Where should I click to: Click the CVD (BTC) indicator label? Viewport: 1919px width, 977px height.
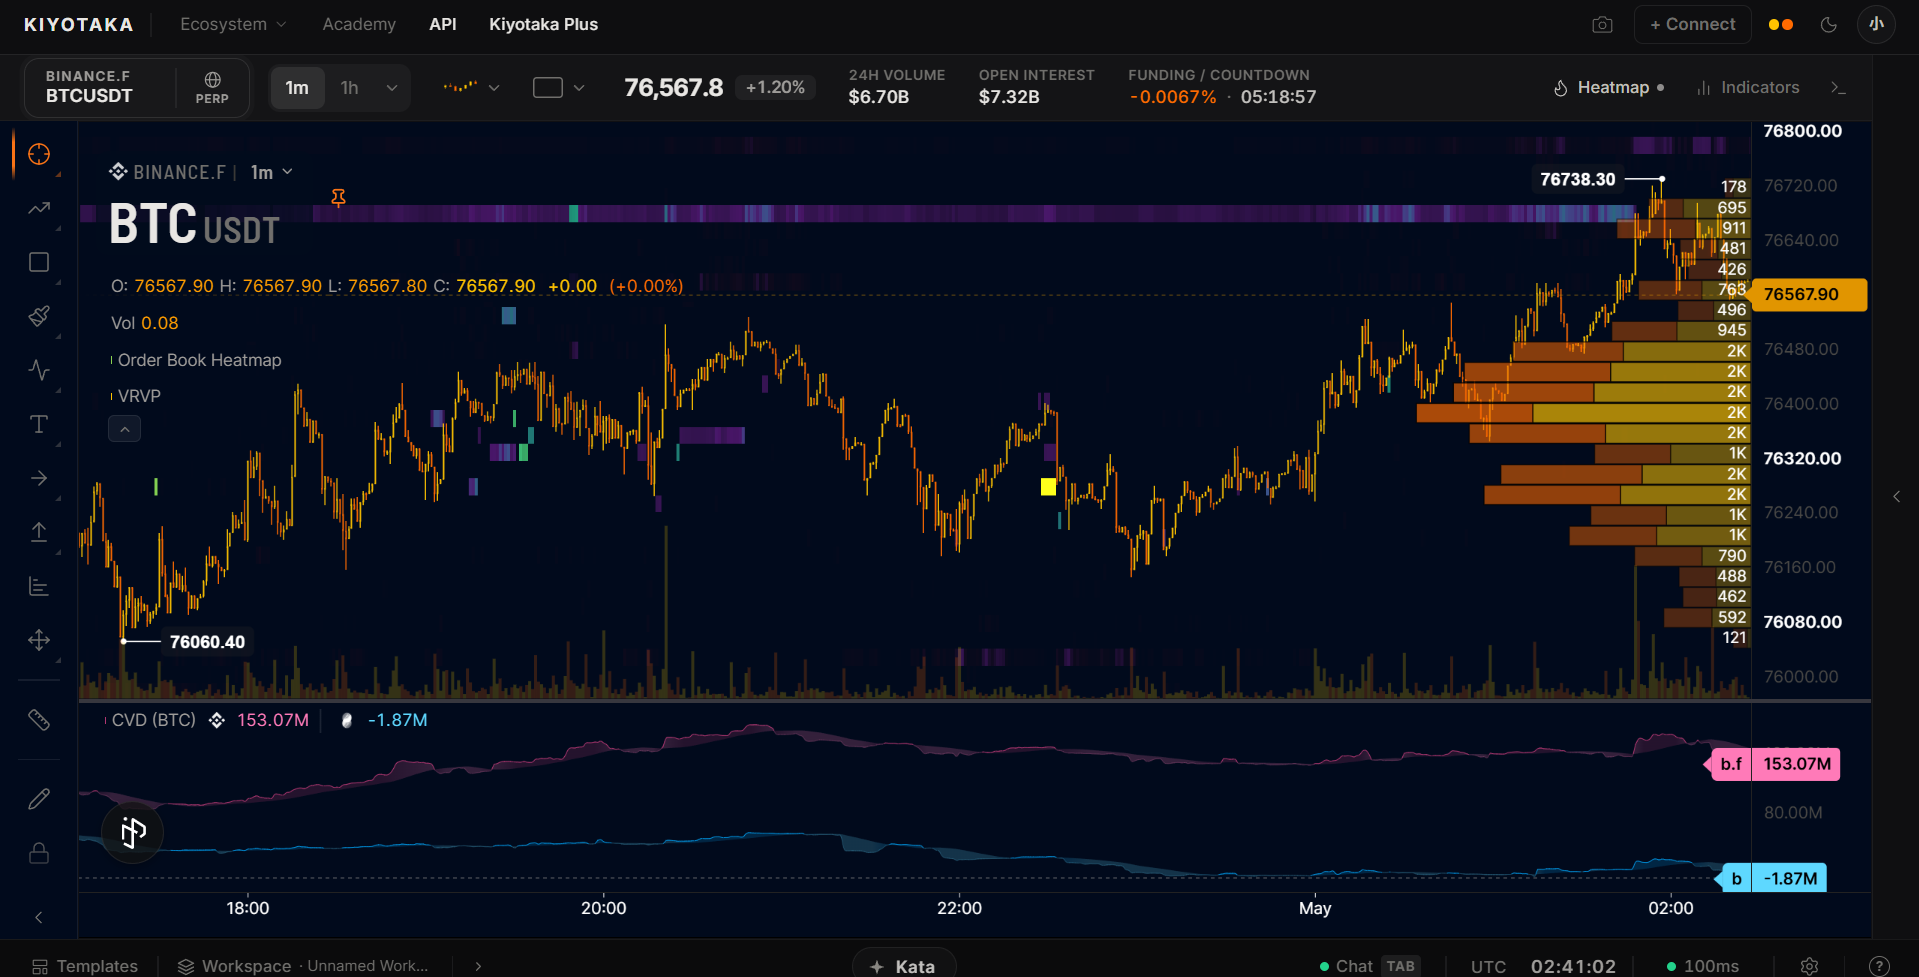pos(154,720)
